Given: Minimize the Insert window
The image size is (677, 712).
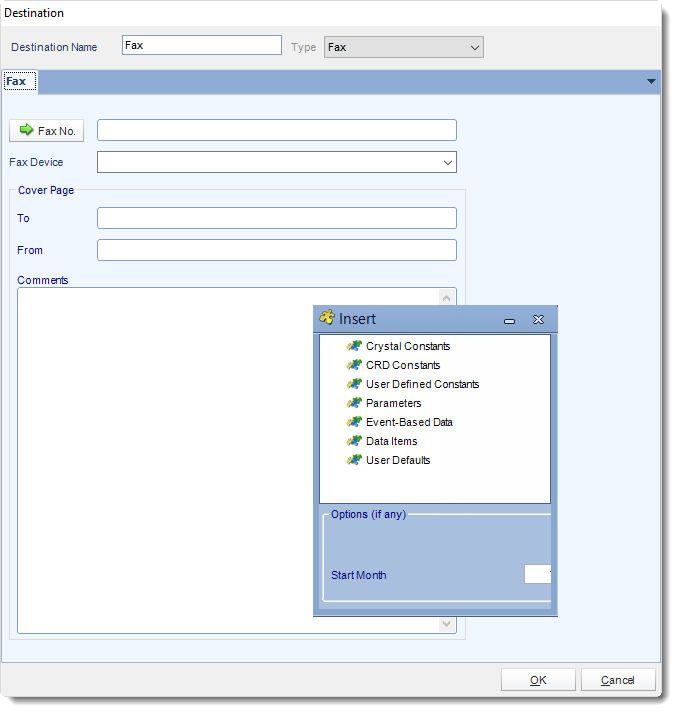Looking at the screenshot, I should click(x=509, y=321).
